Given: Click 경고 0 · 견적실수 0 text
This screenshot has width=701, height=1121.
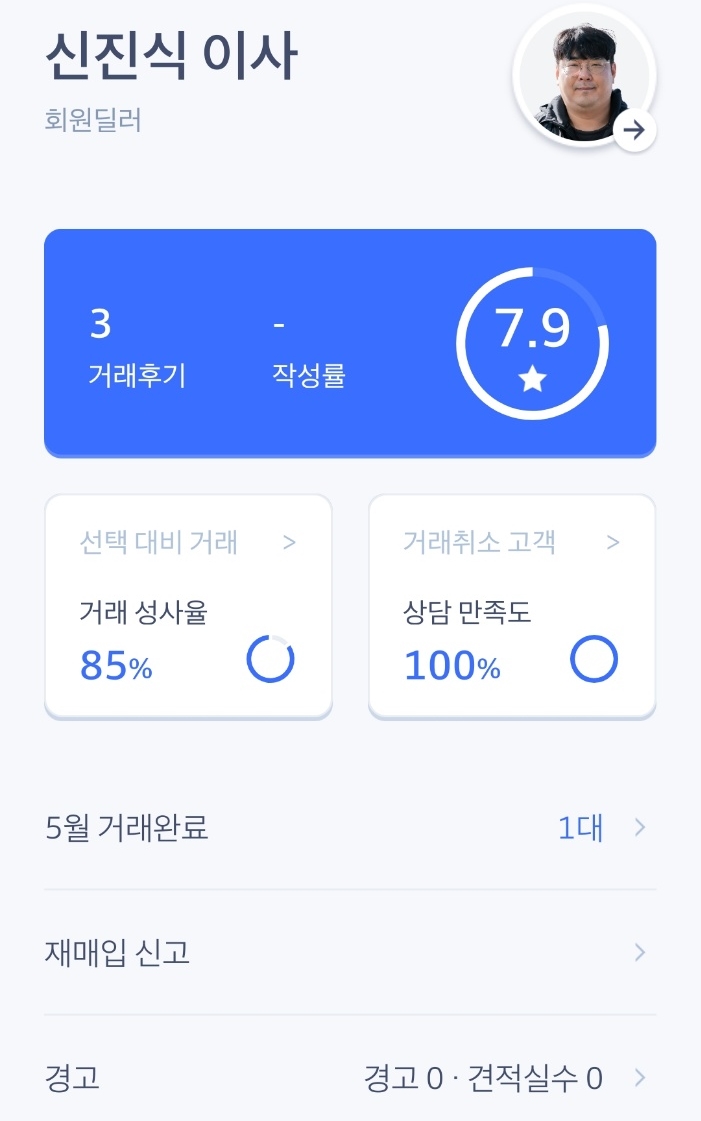Looking at the screenshot, I should tap(483, 1078).
